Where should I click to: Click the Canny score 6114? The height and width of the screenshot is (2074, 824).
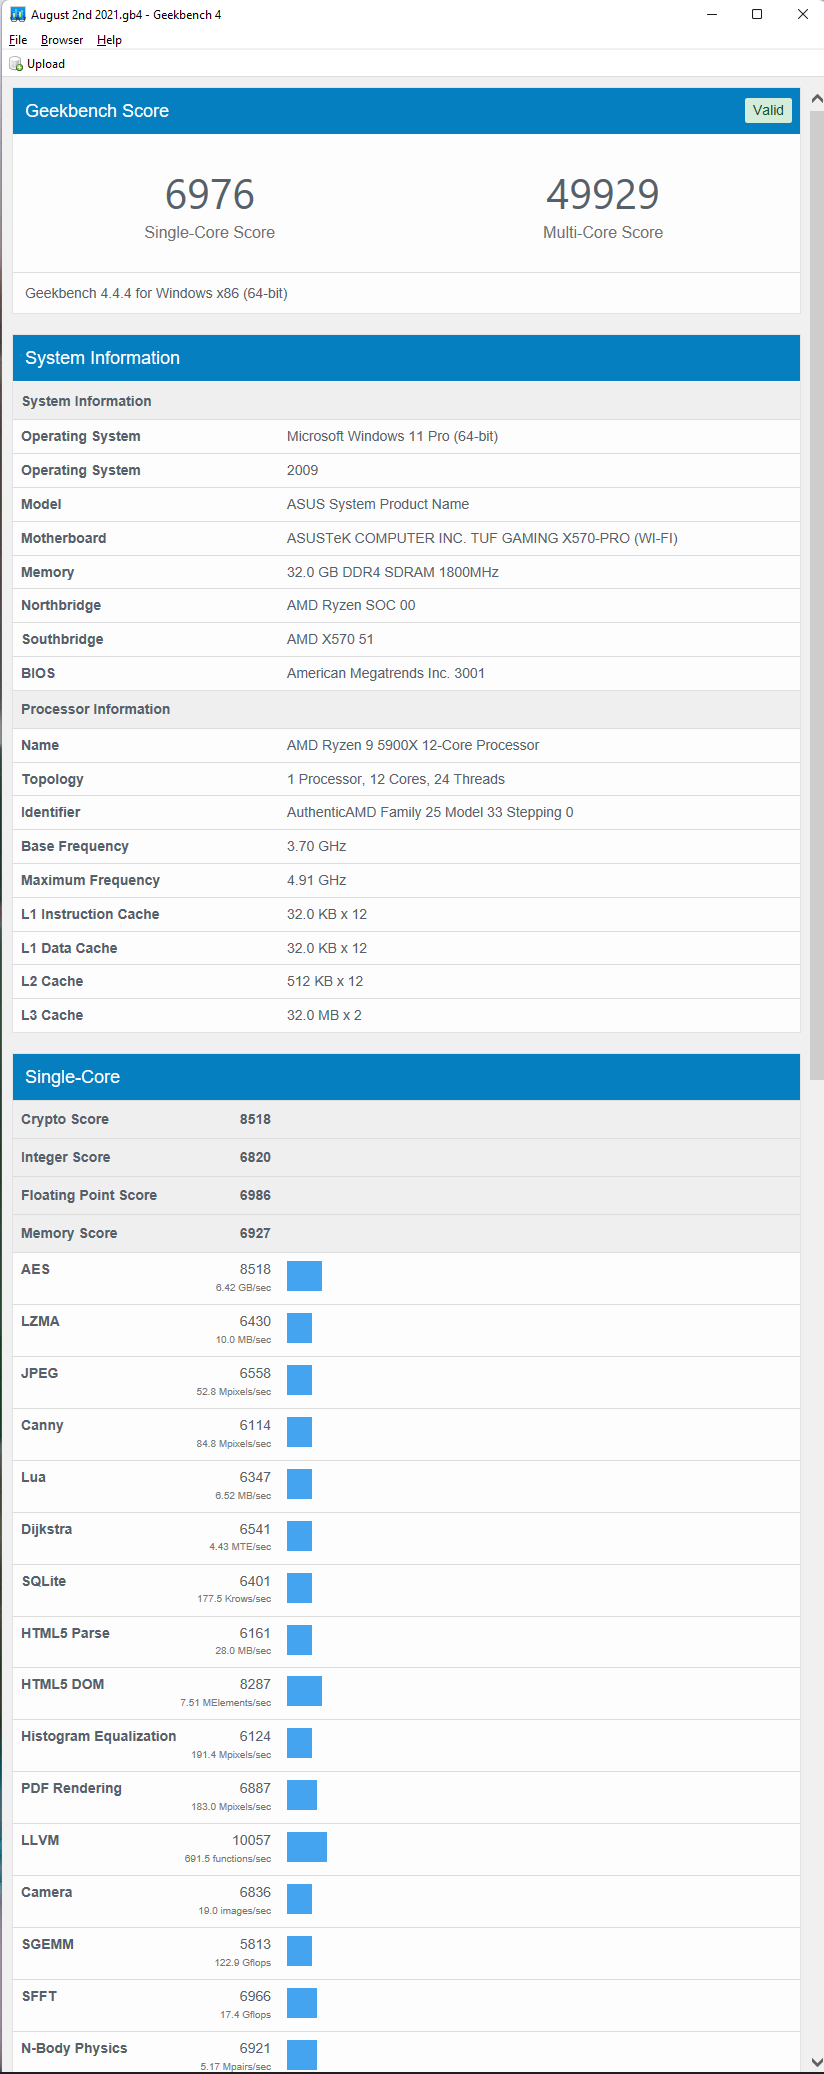pyautogui.click(x=255, y=1425)
